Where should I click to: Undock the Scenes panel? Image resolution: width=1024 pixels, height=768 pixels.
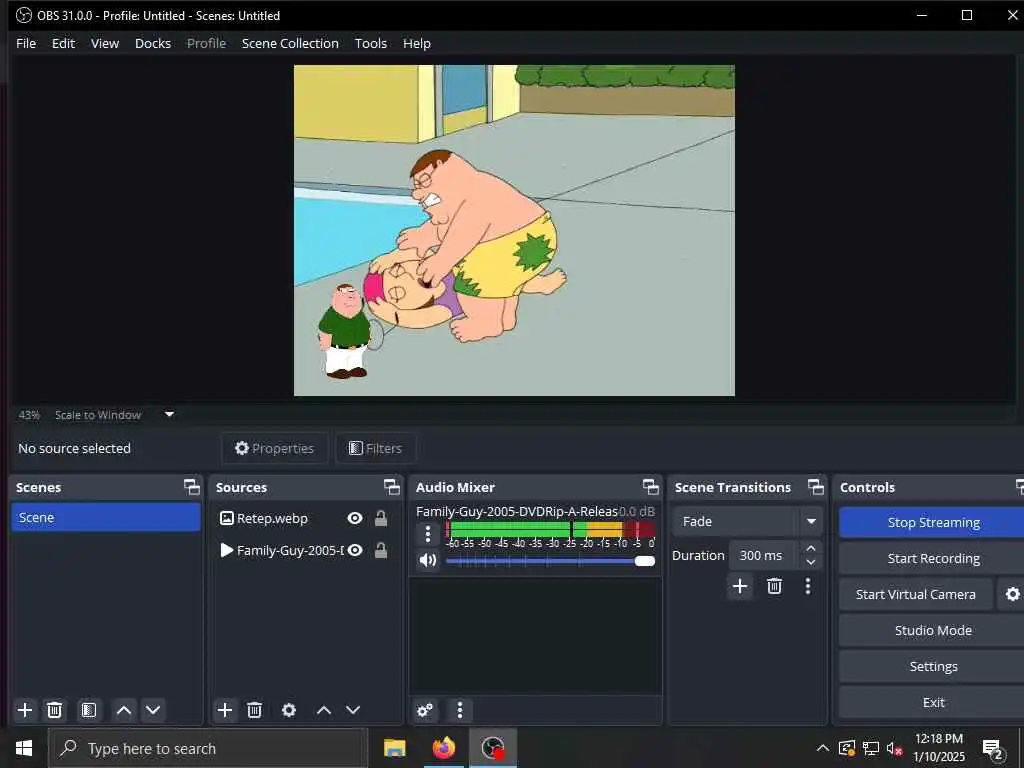pyautogui.click(x=191, y=487)
